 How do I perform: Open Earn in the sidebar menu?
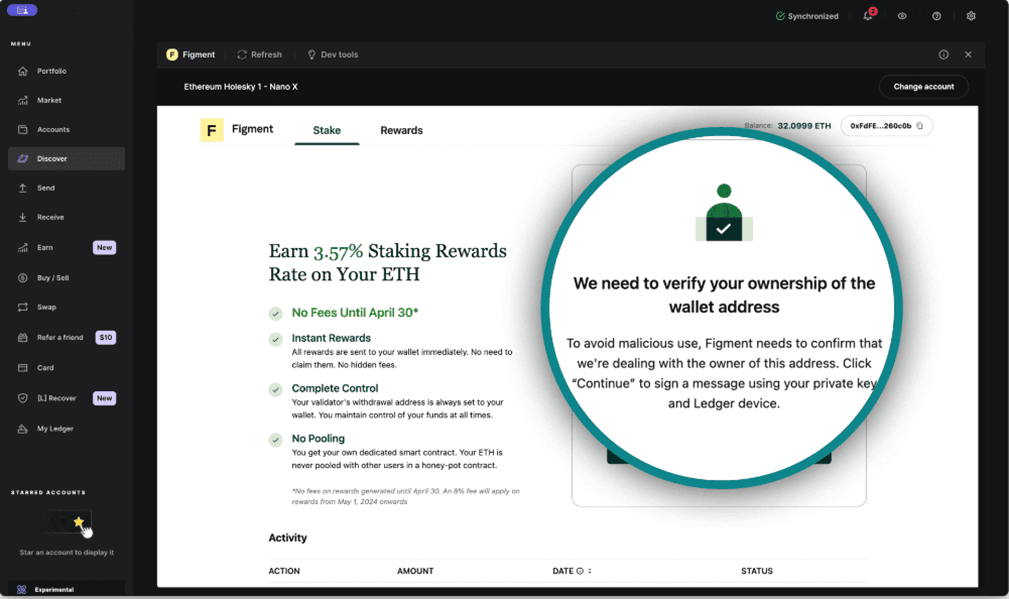[45, 247]
